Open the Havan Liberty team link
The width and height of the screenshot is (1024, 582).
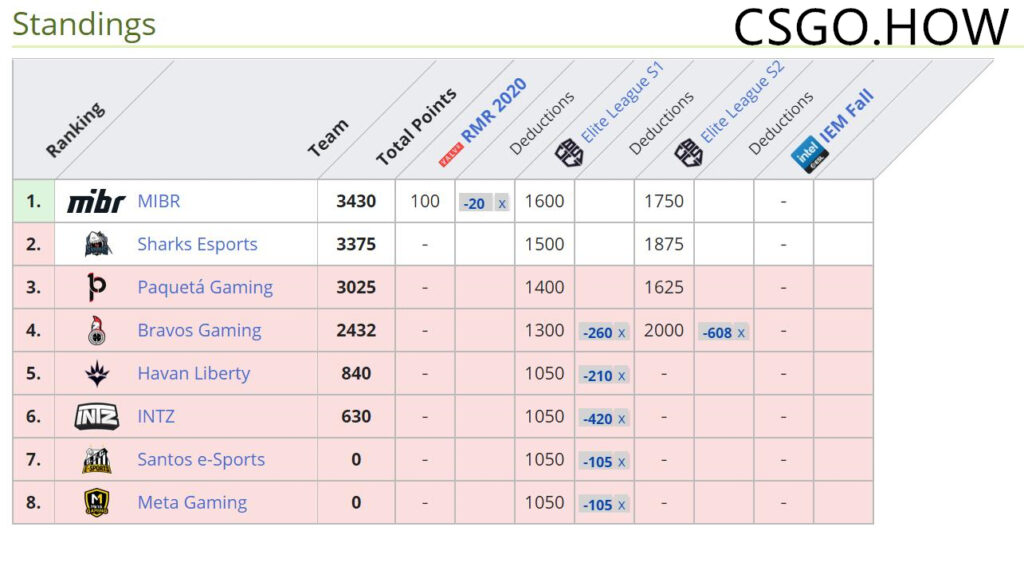tap(194, 374)
